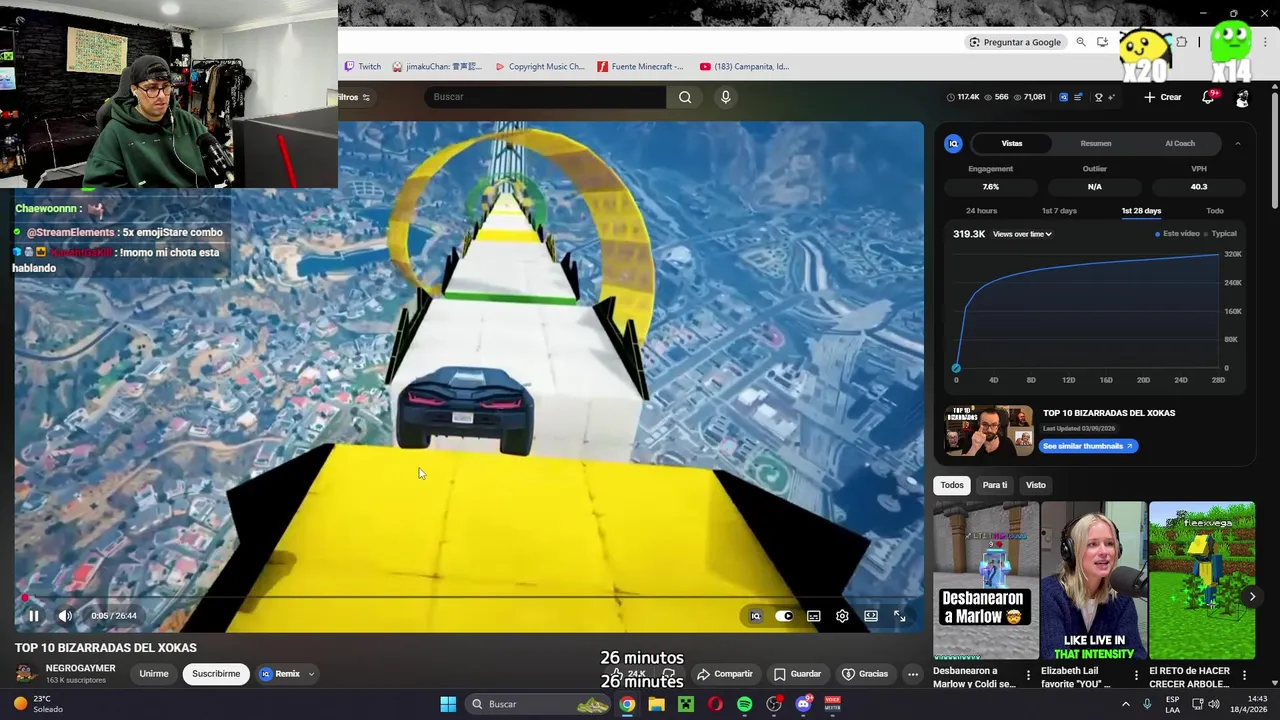Click the See similar thumbnails button
1280x720 pixels.
tap(1088, 446)
